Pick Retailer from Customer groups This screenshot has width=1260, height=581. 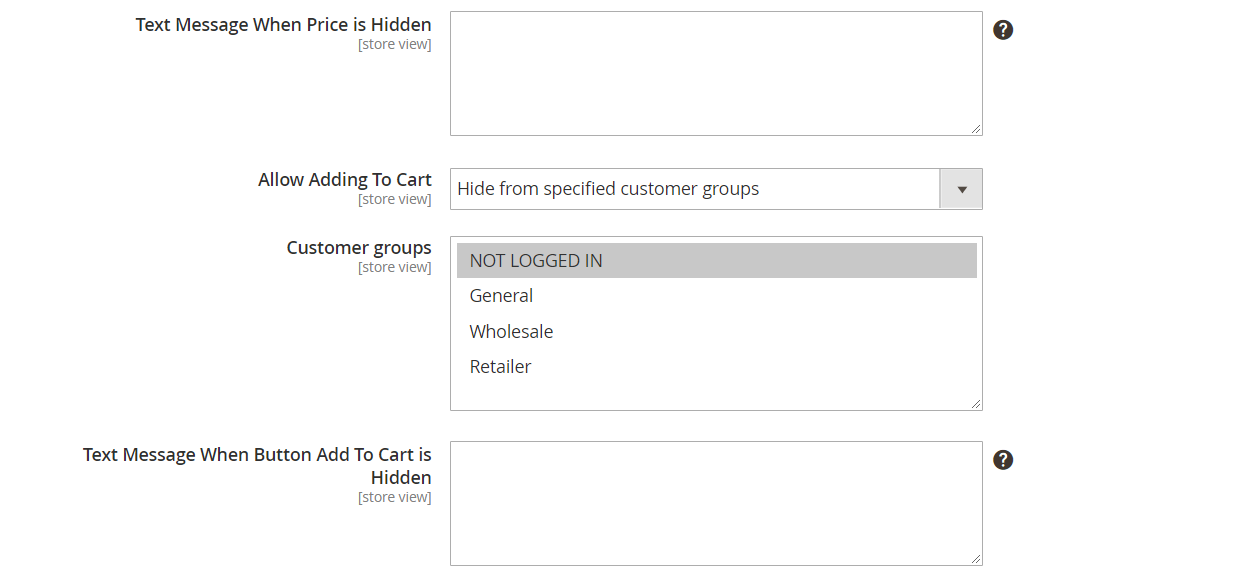(500, 367)
